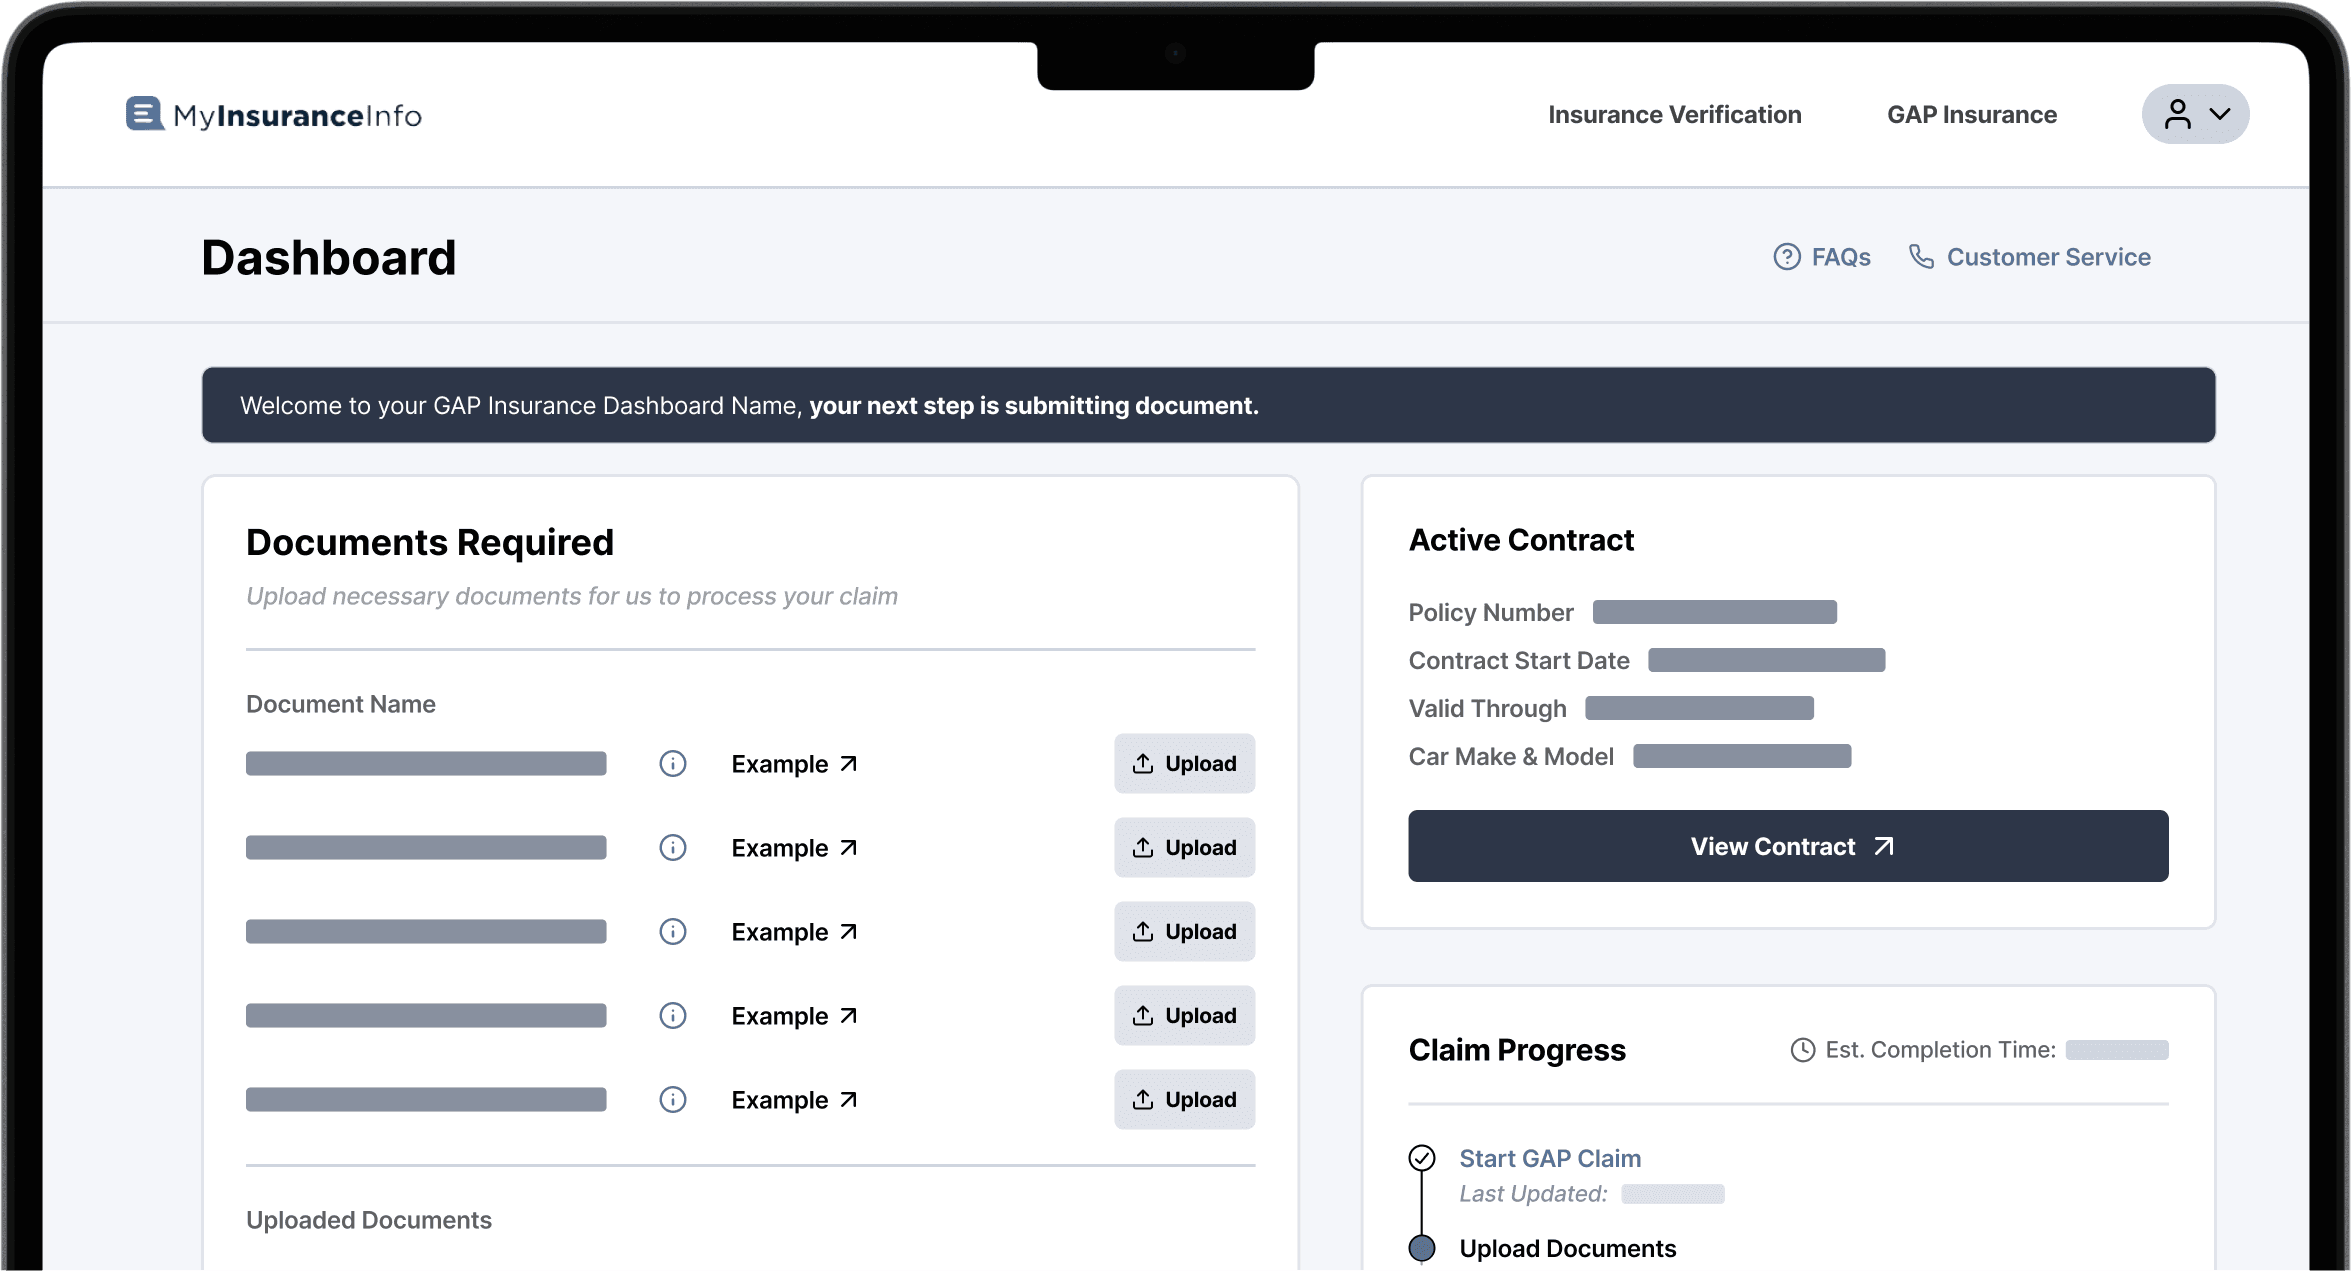The image size is (2352, 1271).
Task: Click the View Contract button
Action: (x=1789, y=846)
